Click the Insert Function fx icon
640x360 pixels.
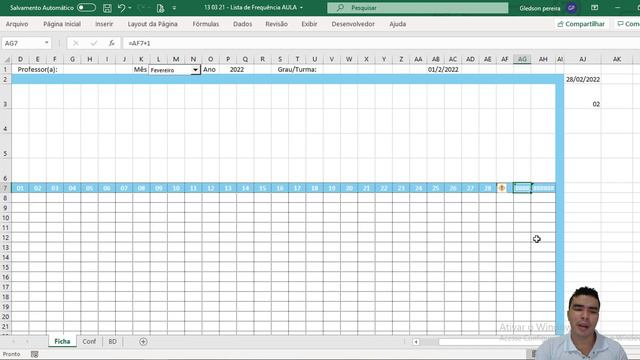[111, 43]
